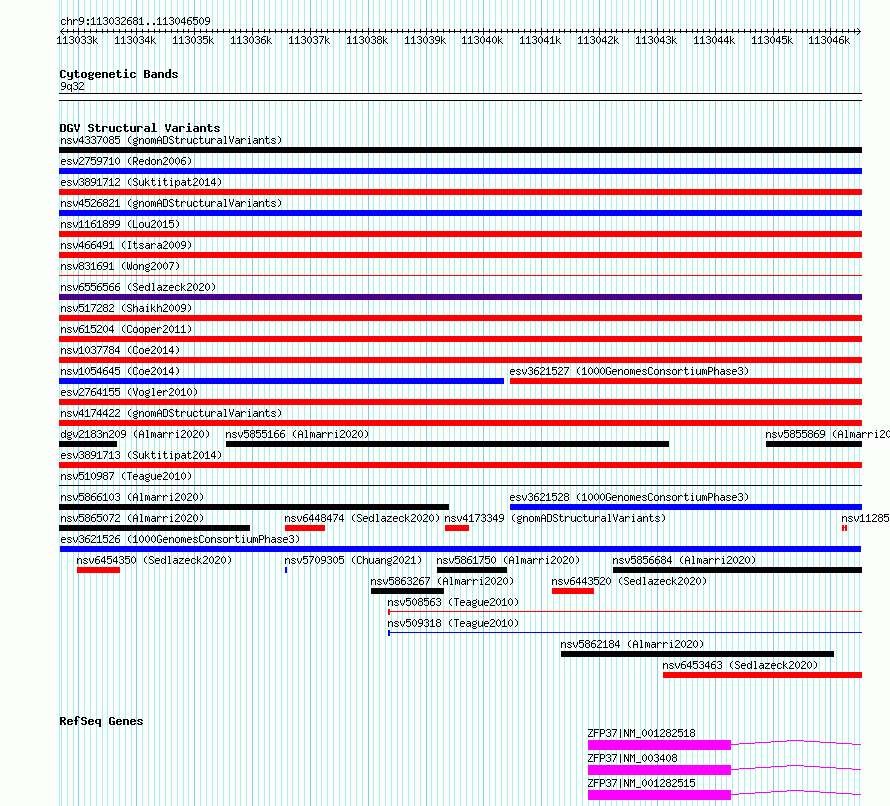Viewport: 890px width, 806px height.
Task: Open nsv5866103 (Almarri2020) label
Action: pyautogui.click(x=132, y=497)
